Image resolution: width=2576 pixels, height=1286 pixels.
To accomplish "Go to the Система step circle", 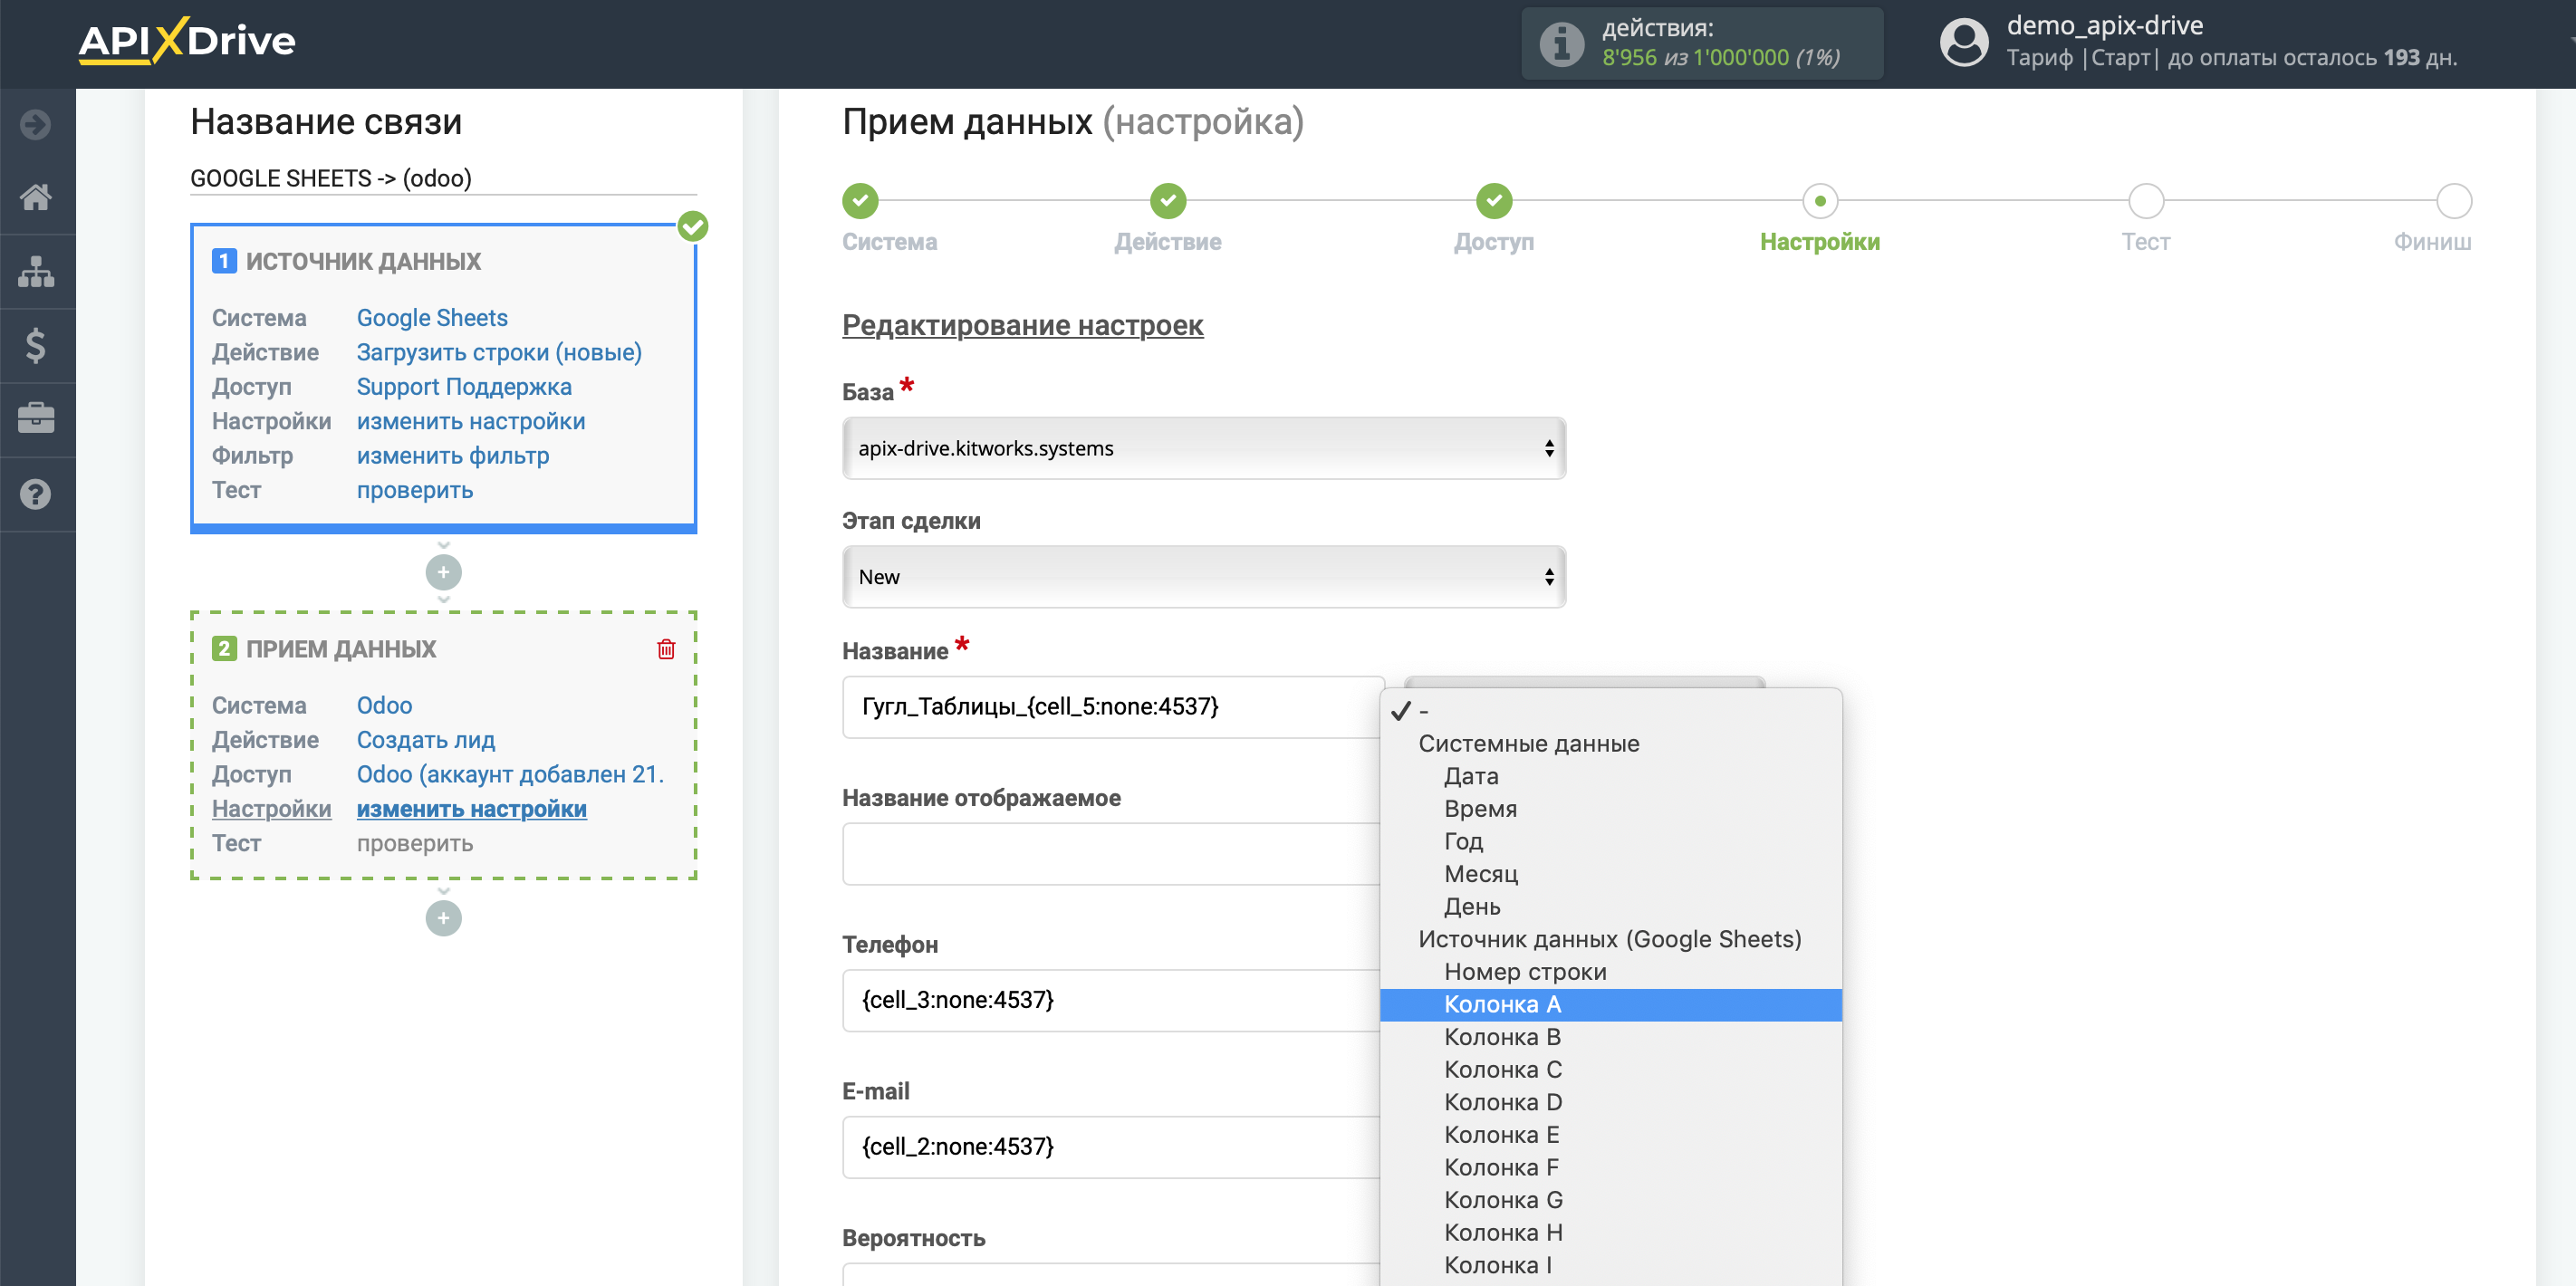I will pyautogui.click(x=860, y=201).
